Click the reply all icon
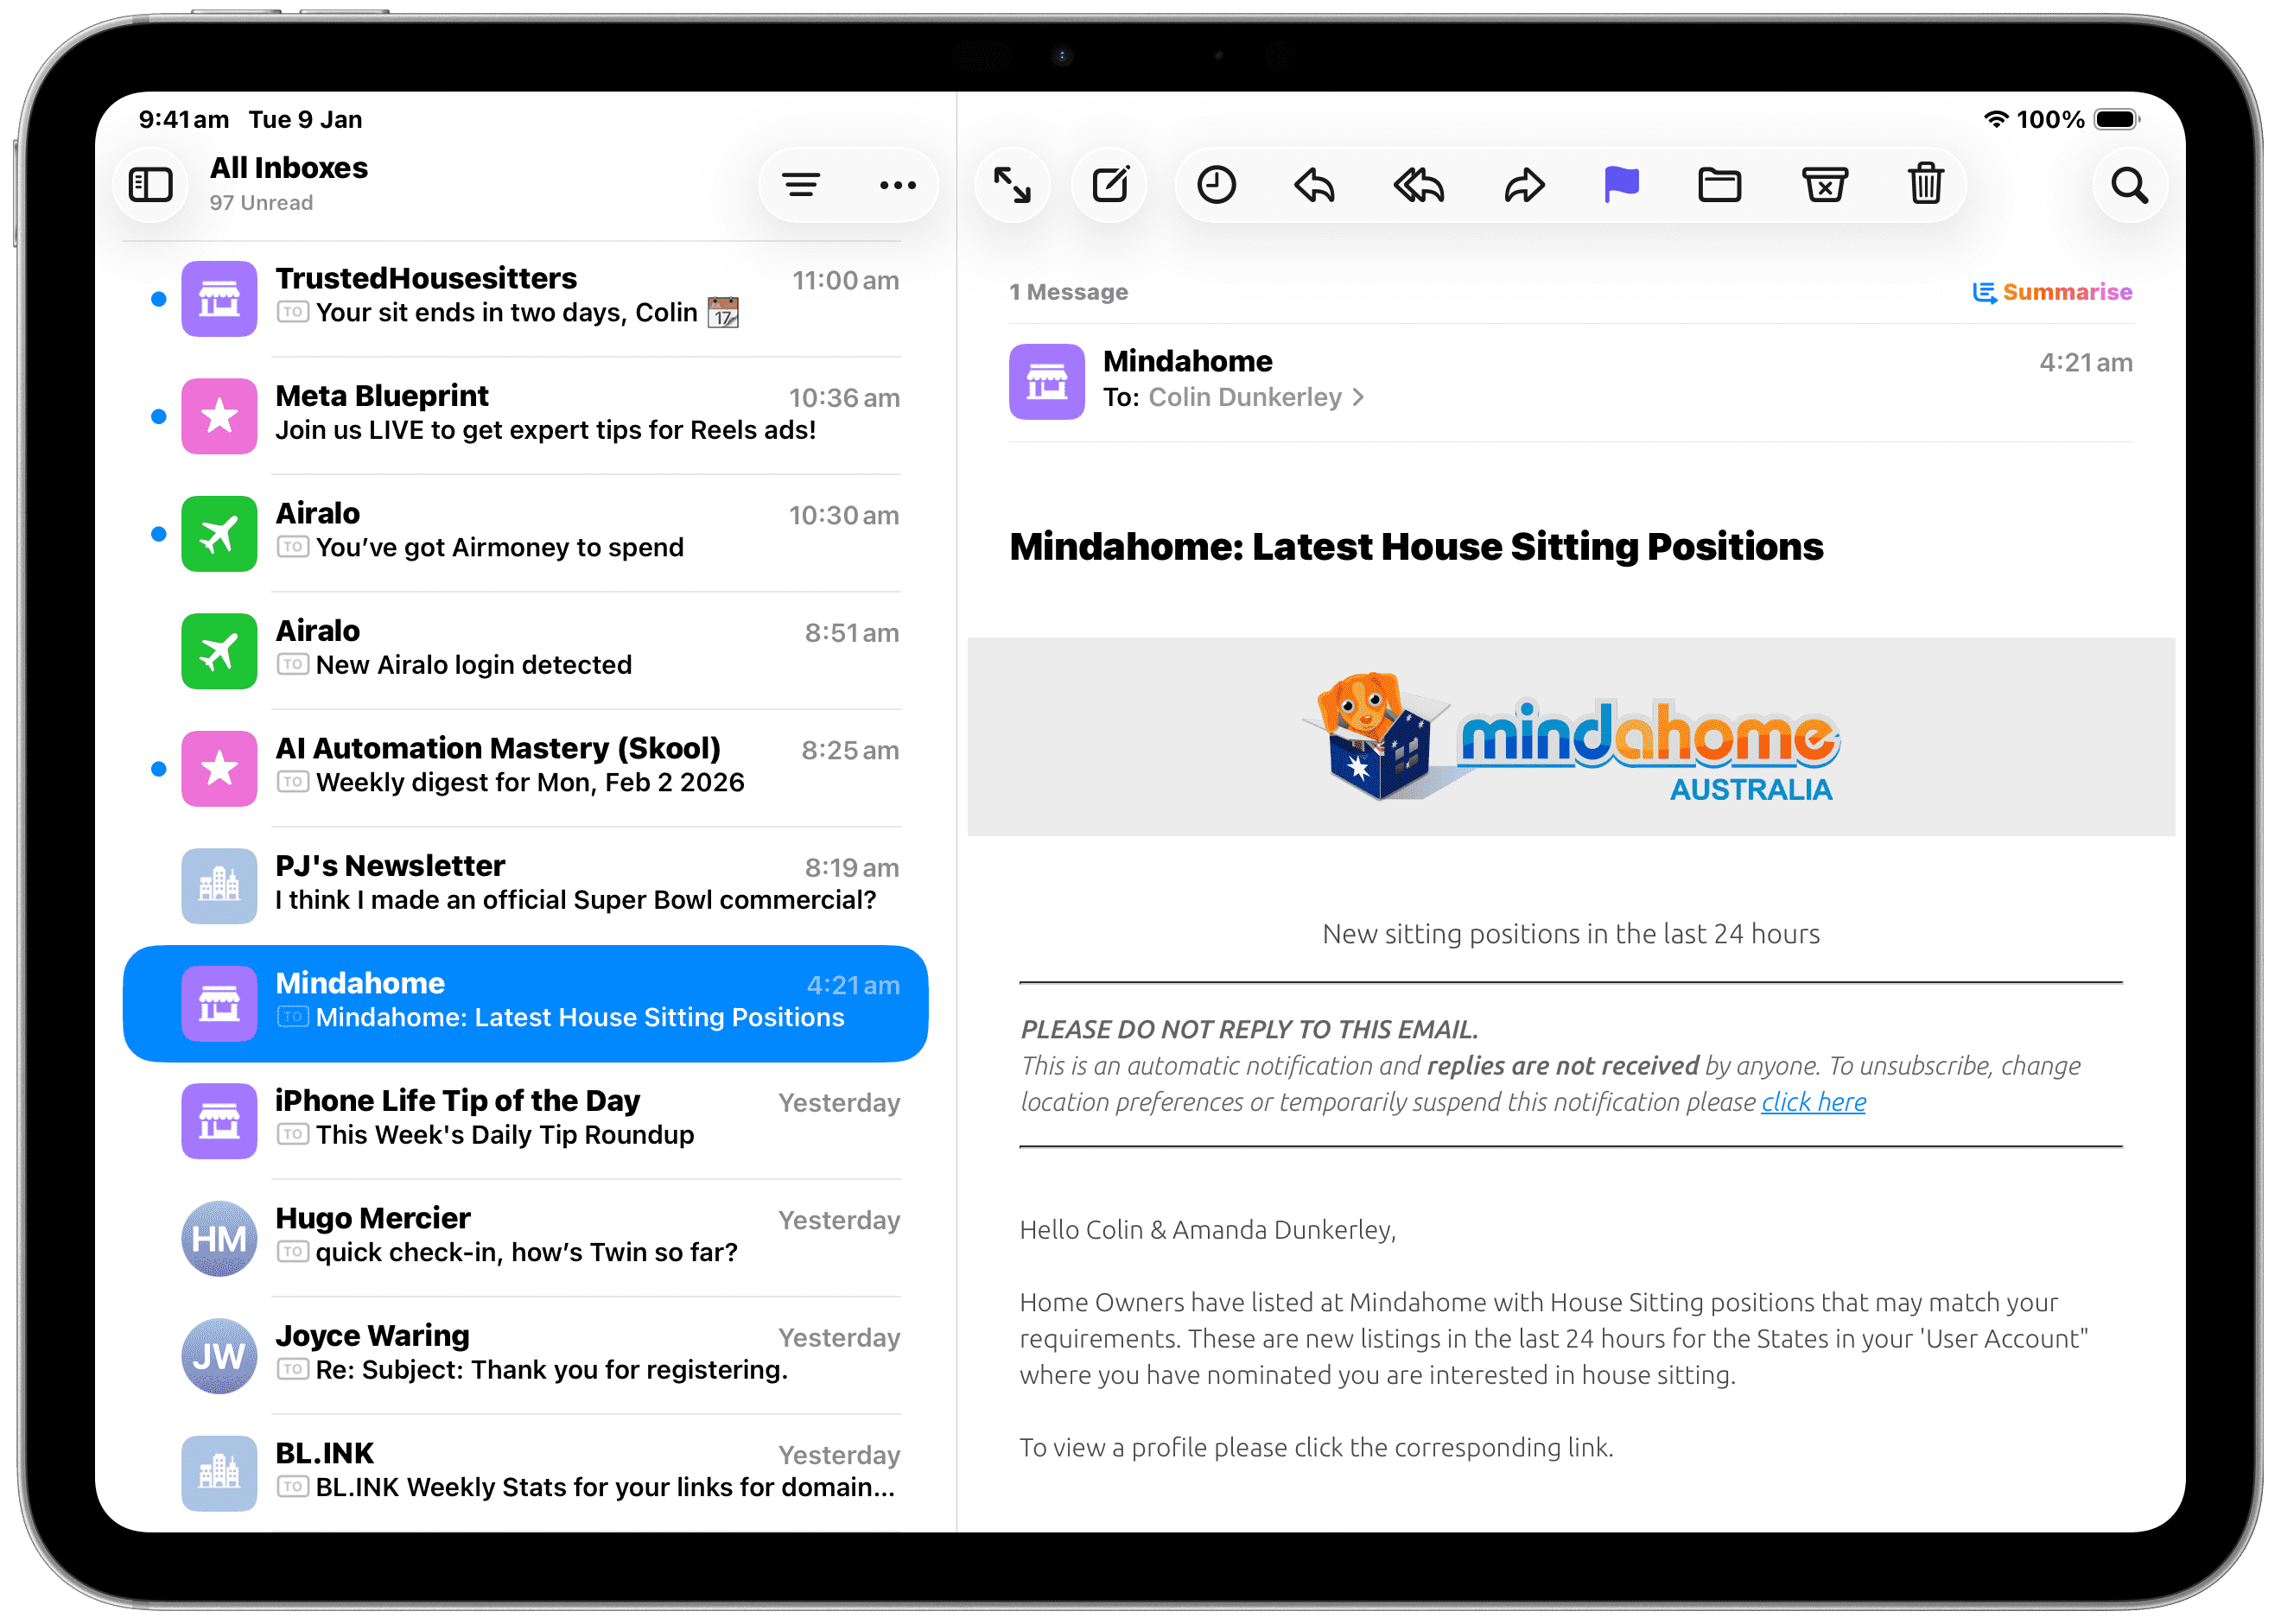Viewport: 2281px width, 1624px height. 1418,185
